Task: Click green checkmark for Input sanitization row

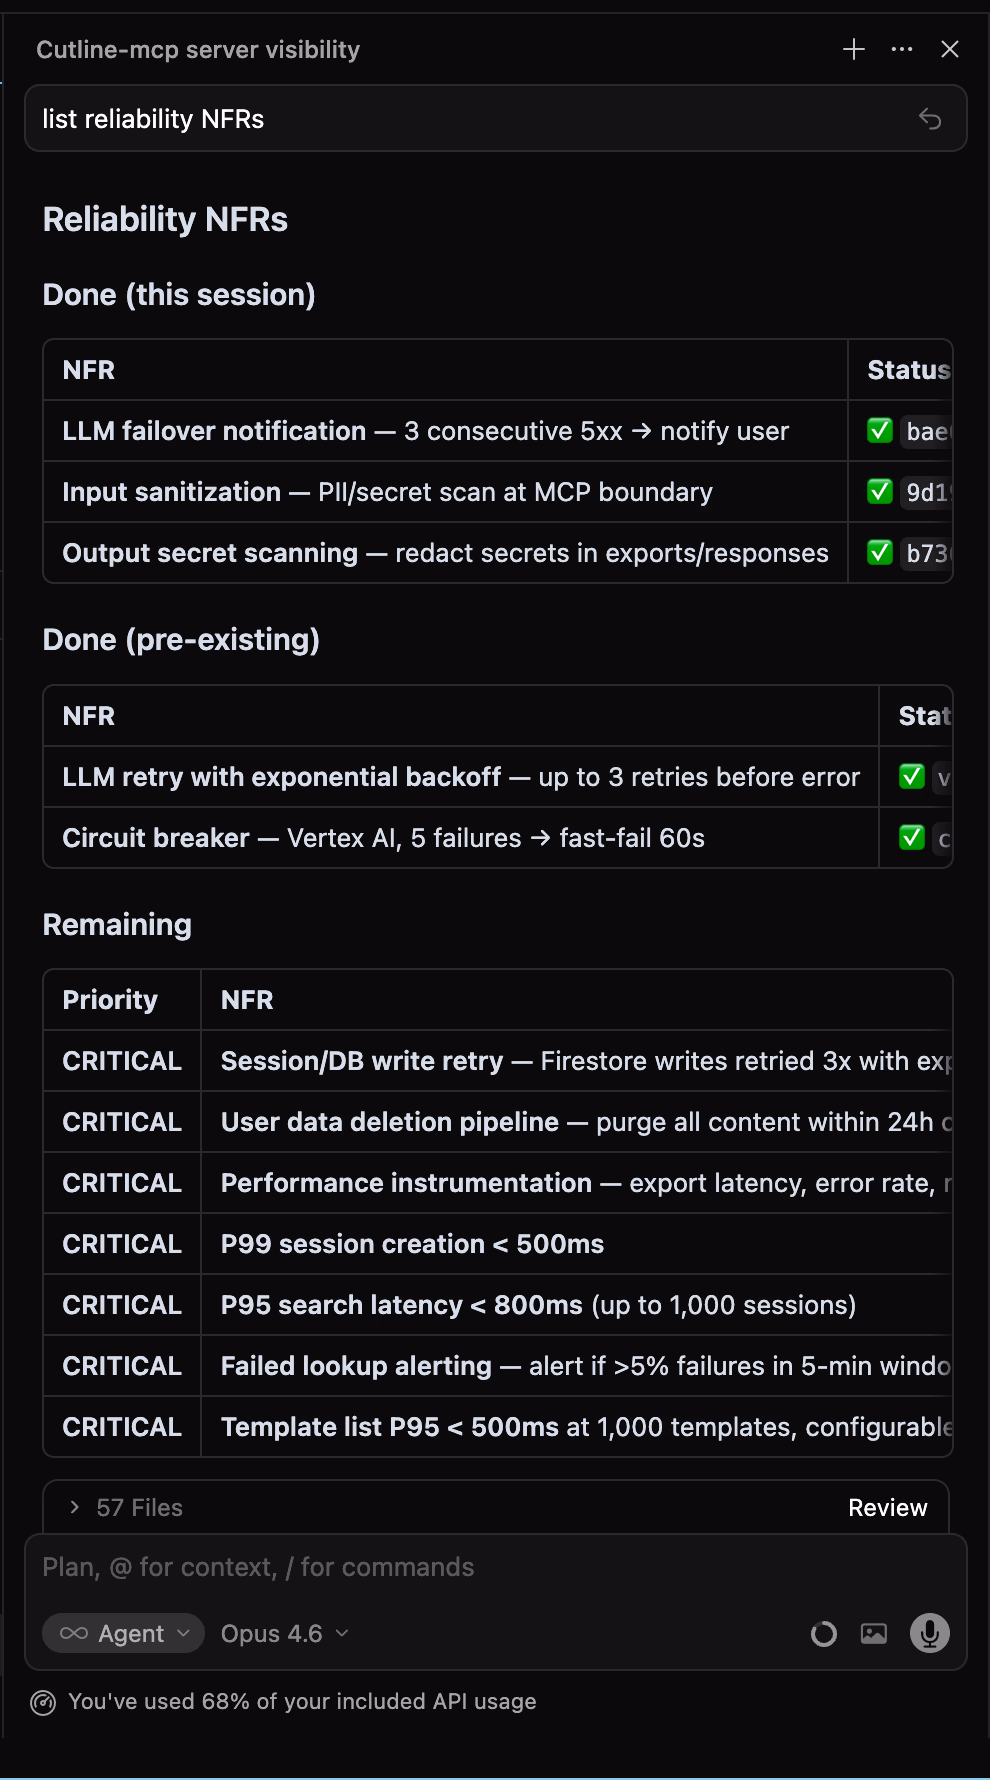Action: (879, 492)
